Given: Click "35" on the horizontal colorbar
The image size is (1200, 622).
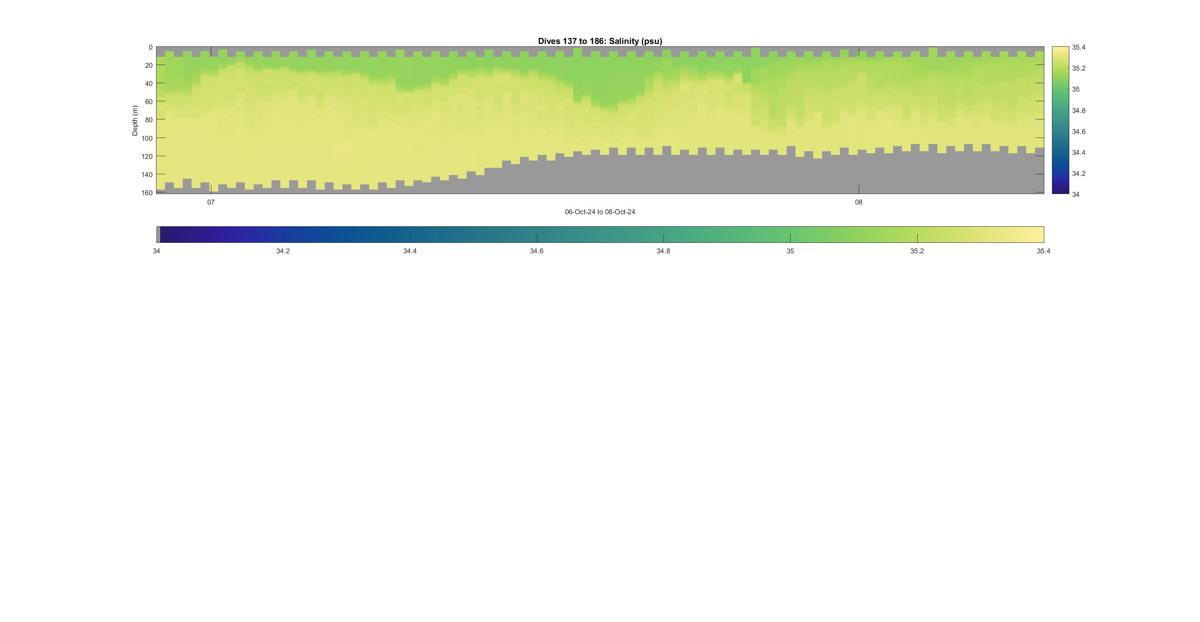Looking at the screenshot, I should coord(790,251).
